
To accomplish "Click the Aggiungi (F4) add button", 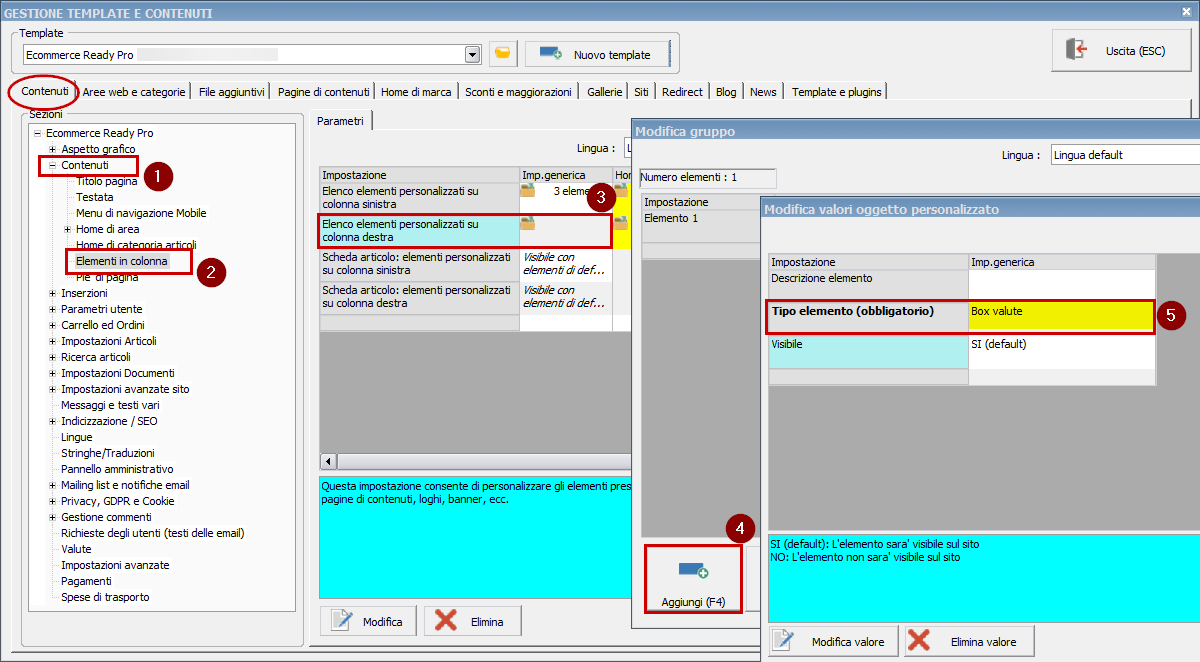I will click(x=693, y=580).
